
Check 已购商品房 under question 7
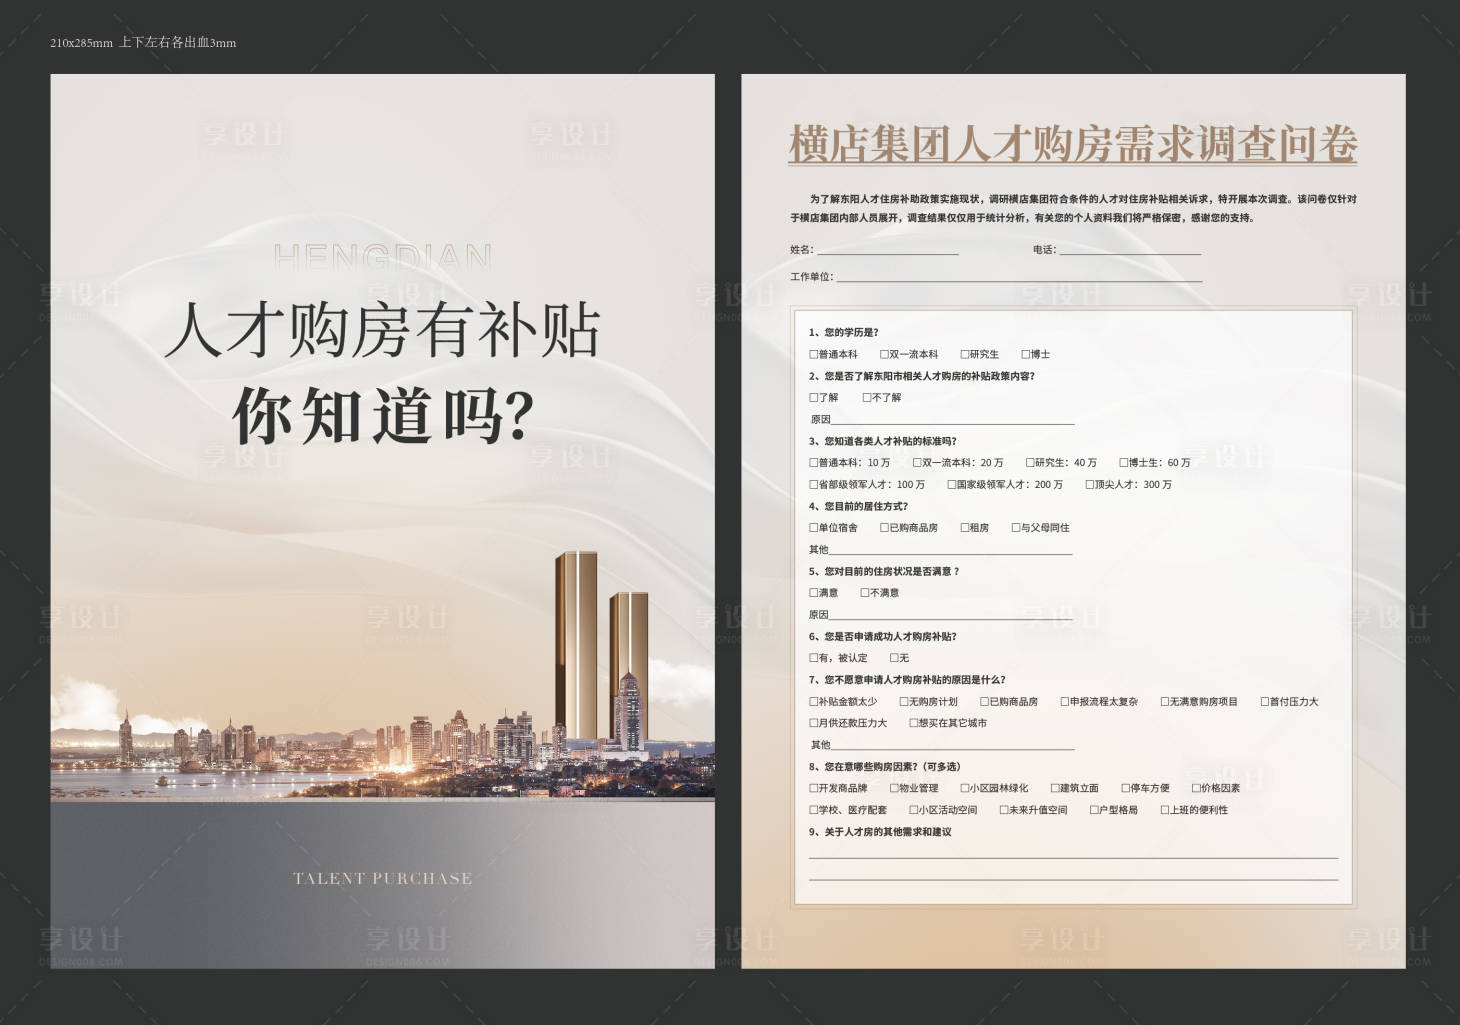(x=985, y=701)
